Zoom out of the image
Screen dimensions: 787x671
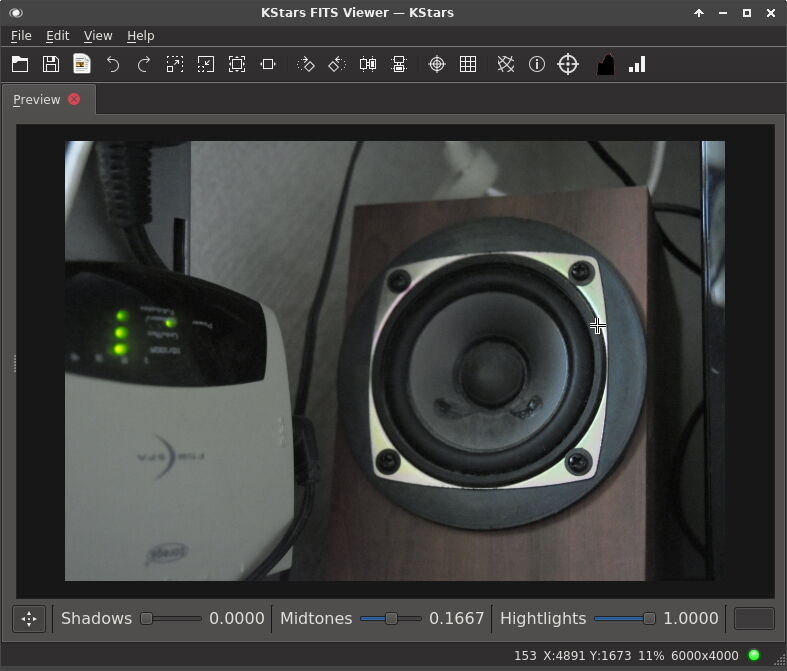[206, 64]
